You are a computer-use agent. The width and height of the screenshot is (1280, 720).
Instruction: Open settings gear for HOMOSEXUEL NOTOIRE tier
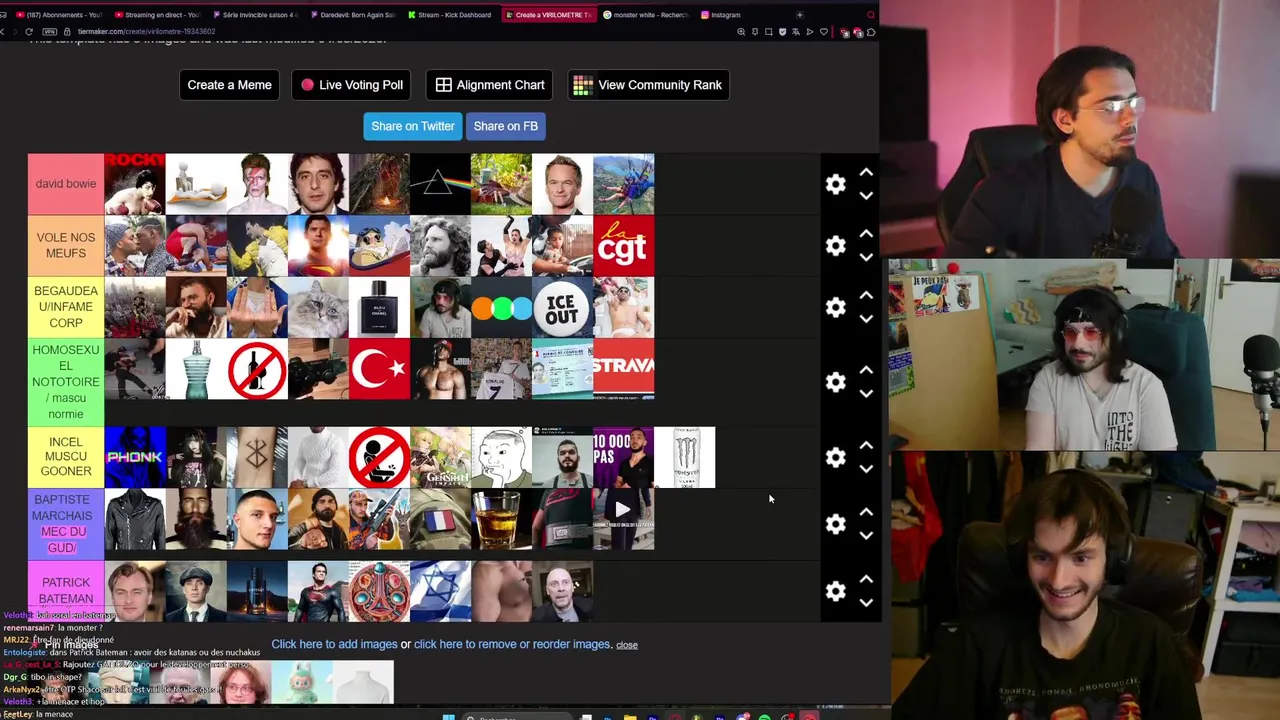tap(835, 382)
